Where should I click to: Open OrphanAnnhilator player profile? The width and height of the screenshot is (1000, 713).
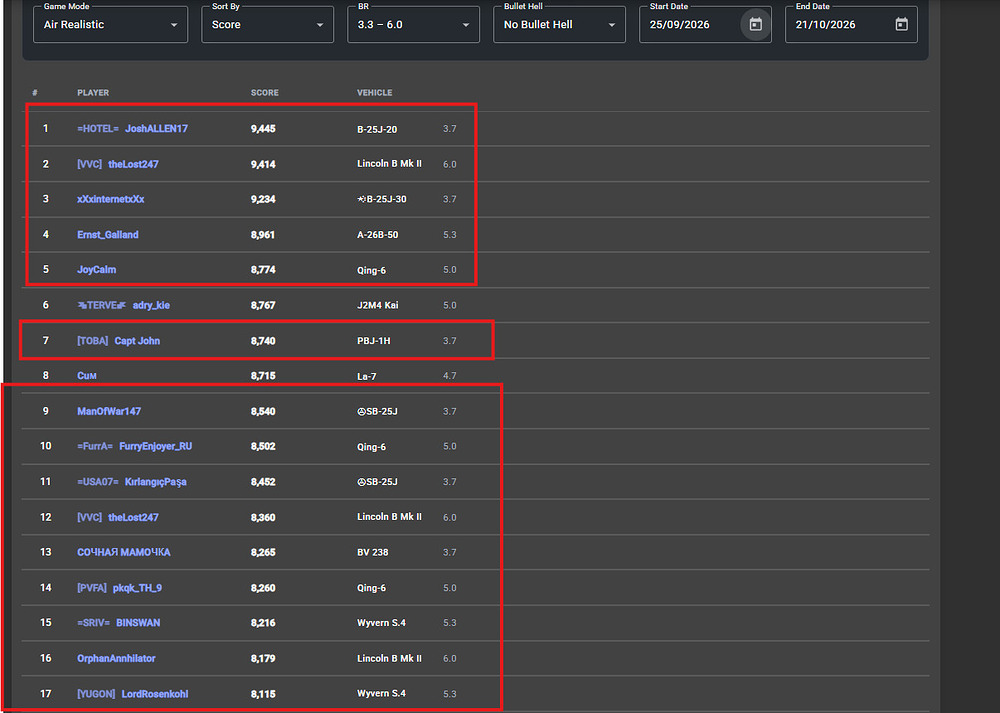pos(116,658)
